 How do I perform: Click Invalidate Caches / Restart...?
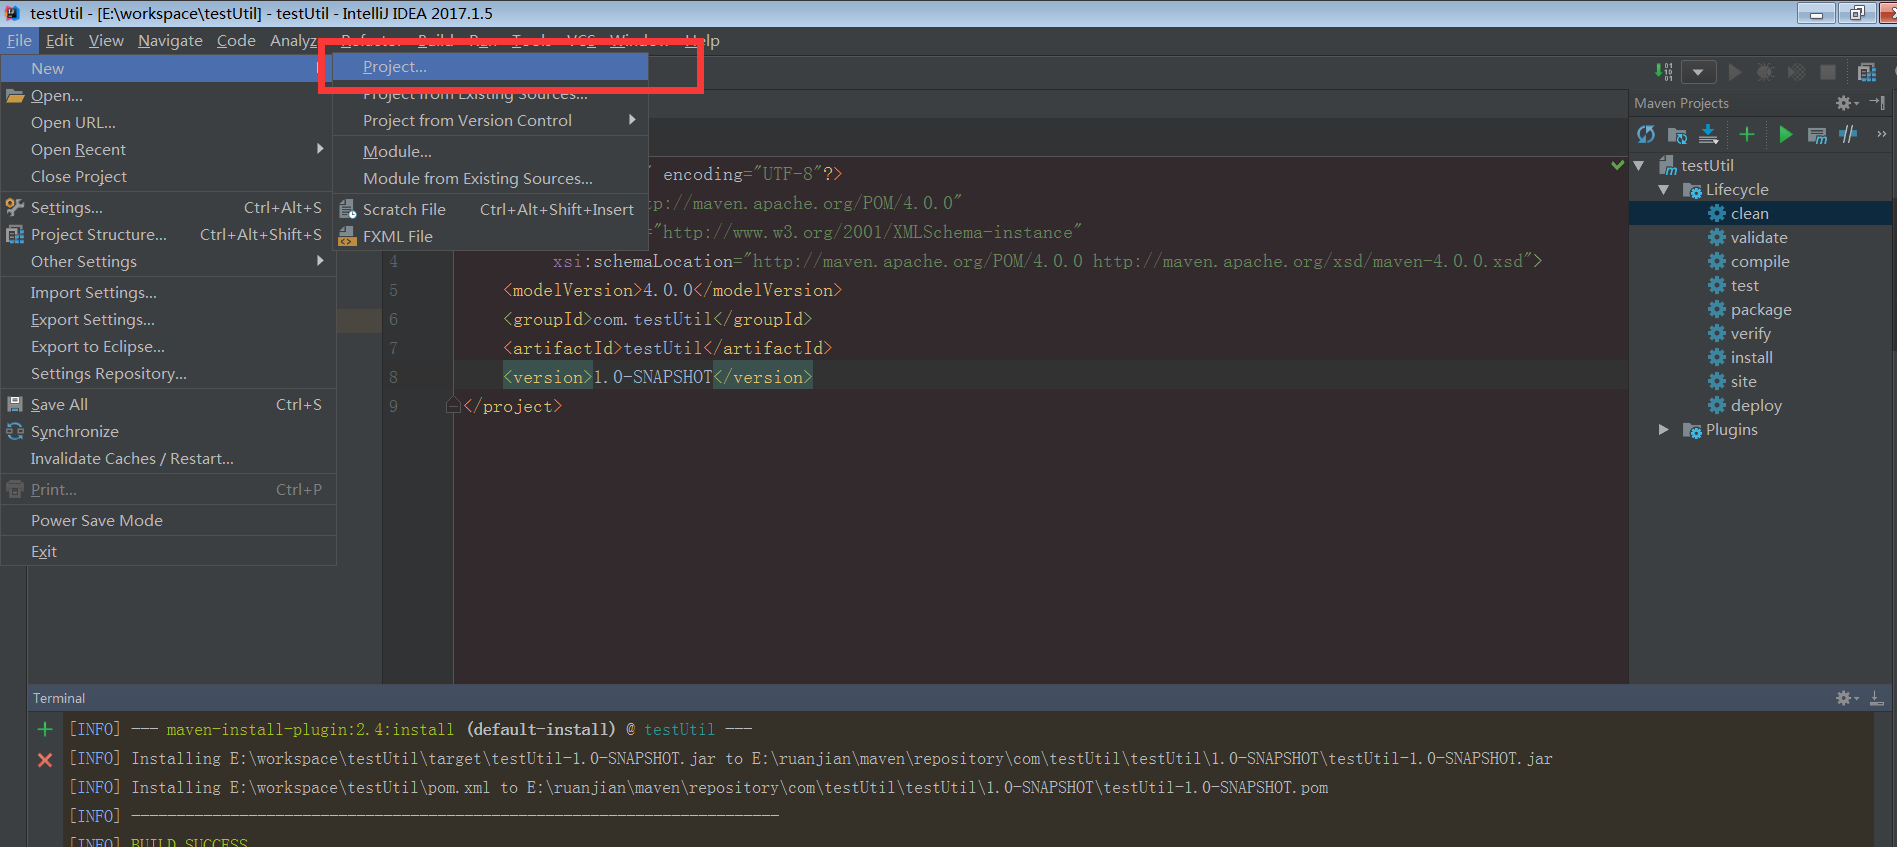tap(168, 458)
